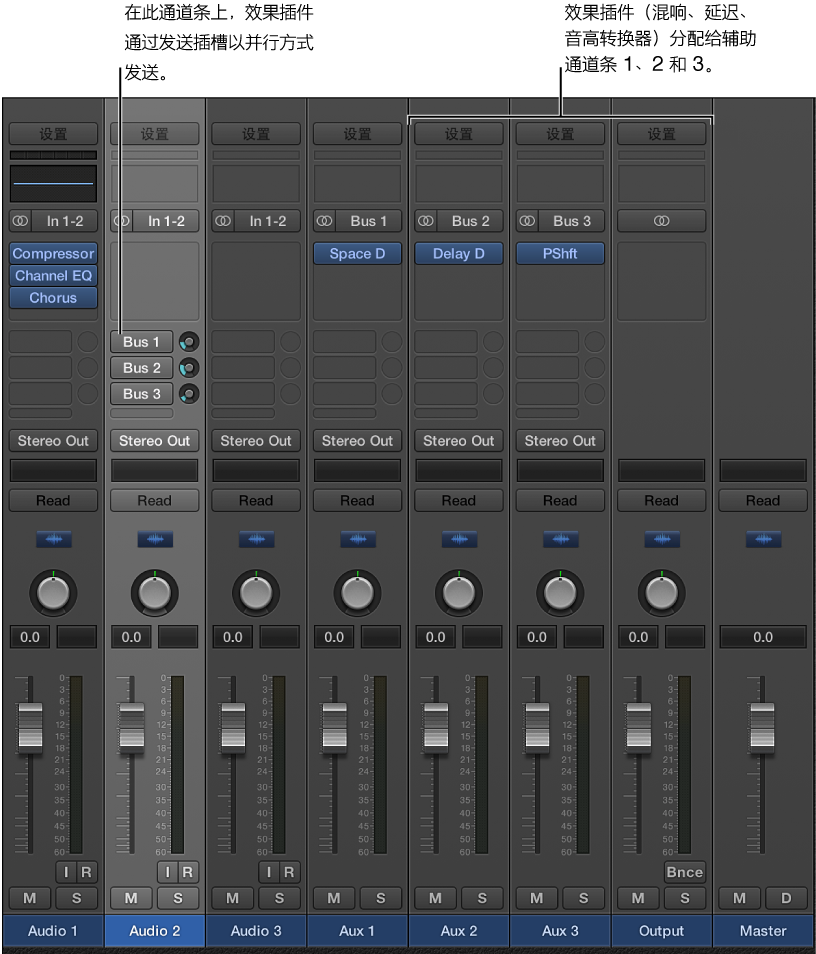Solo the Aux 1 channel
This screenshot has width=816, height=954.
(381, 898)
